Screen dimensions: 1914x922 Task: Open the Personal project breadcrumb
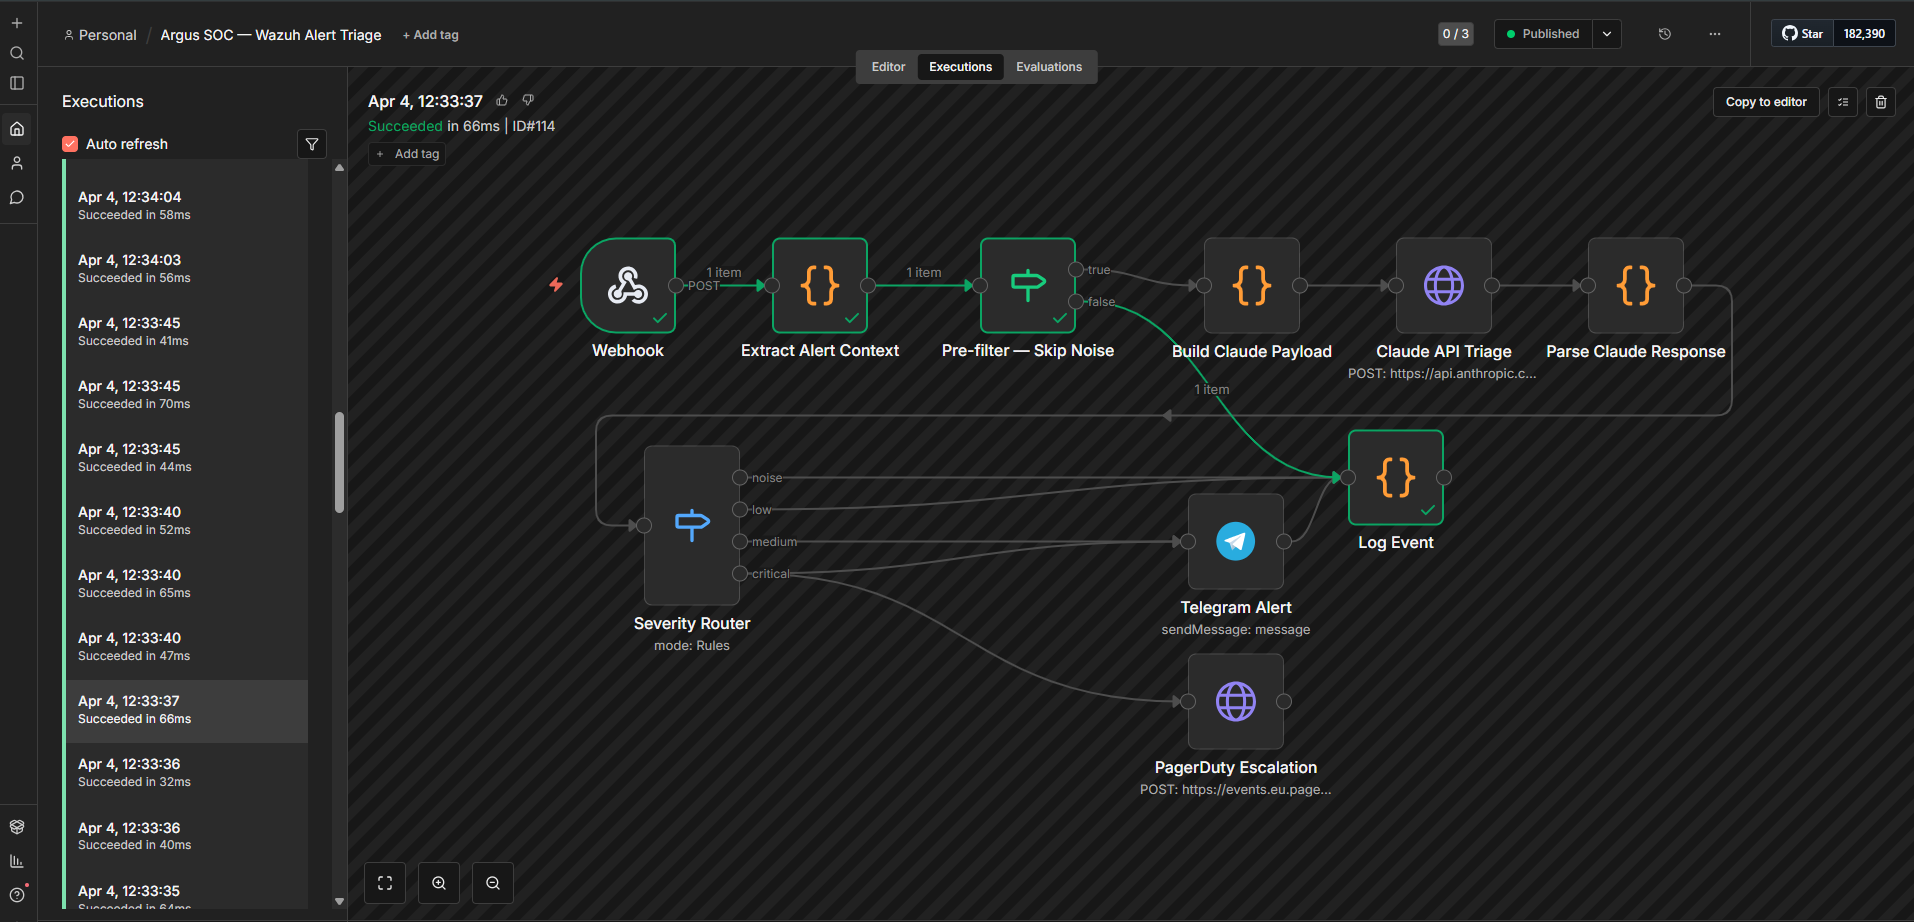(x=100, y=35)
